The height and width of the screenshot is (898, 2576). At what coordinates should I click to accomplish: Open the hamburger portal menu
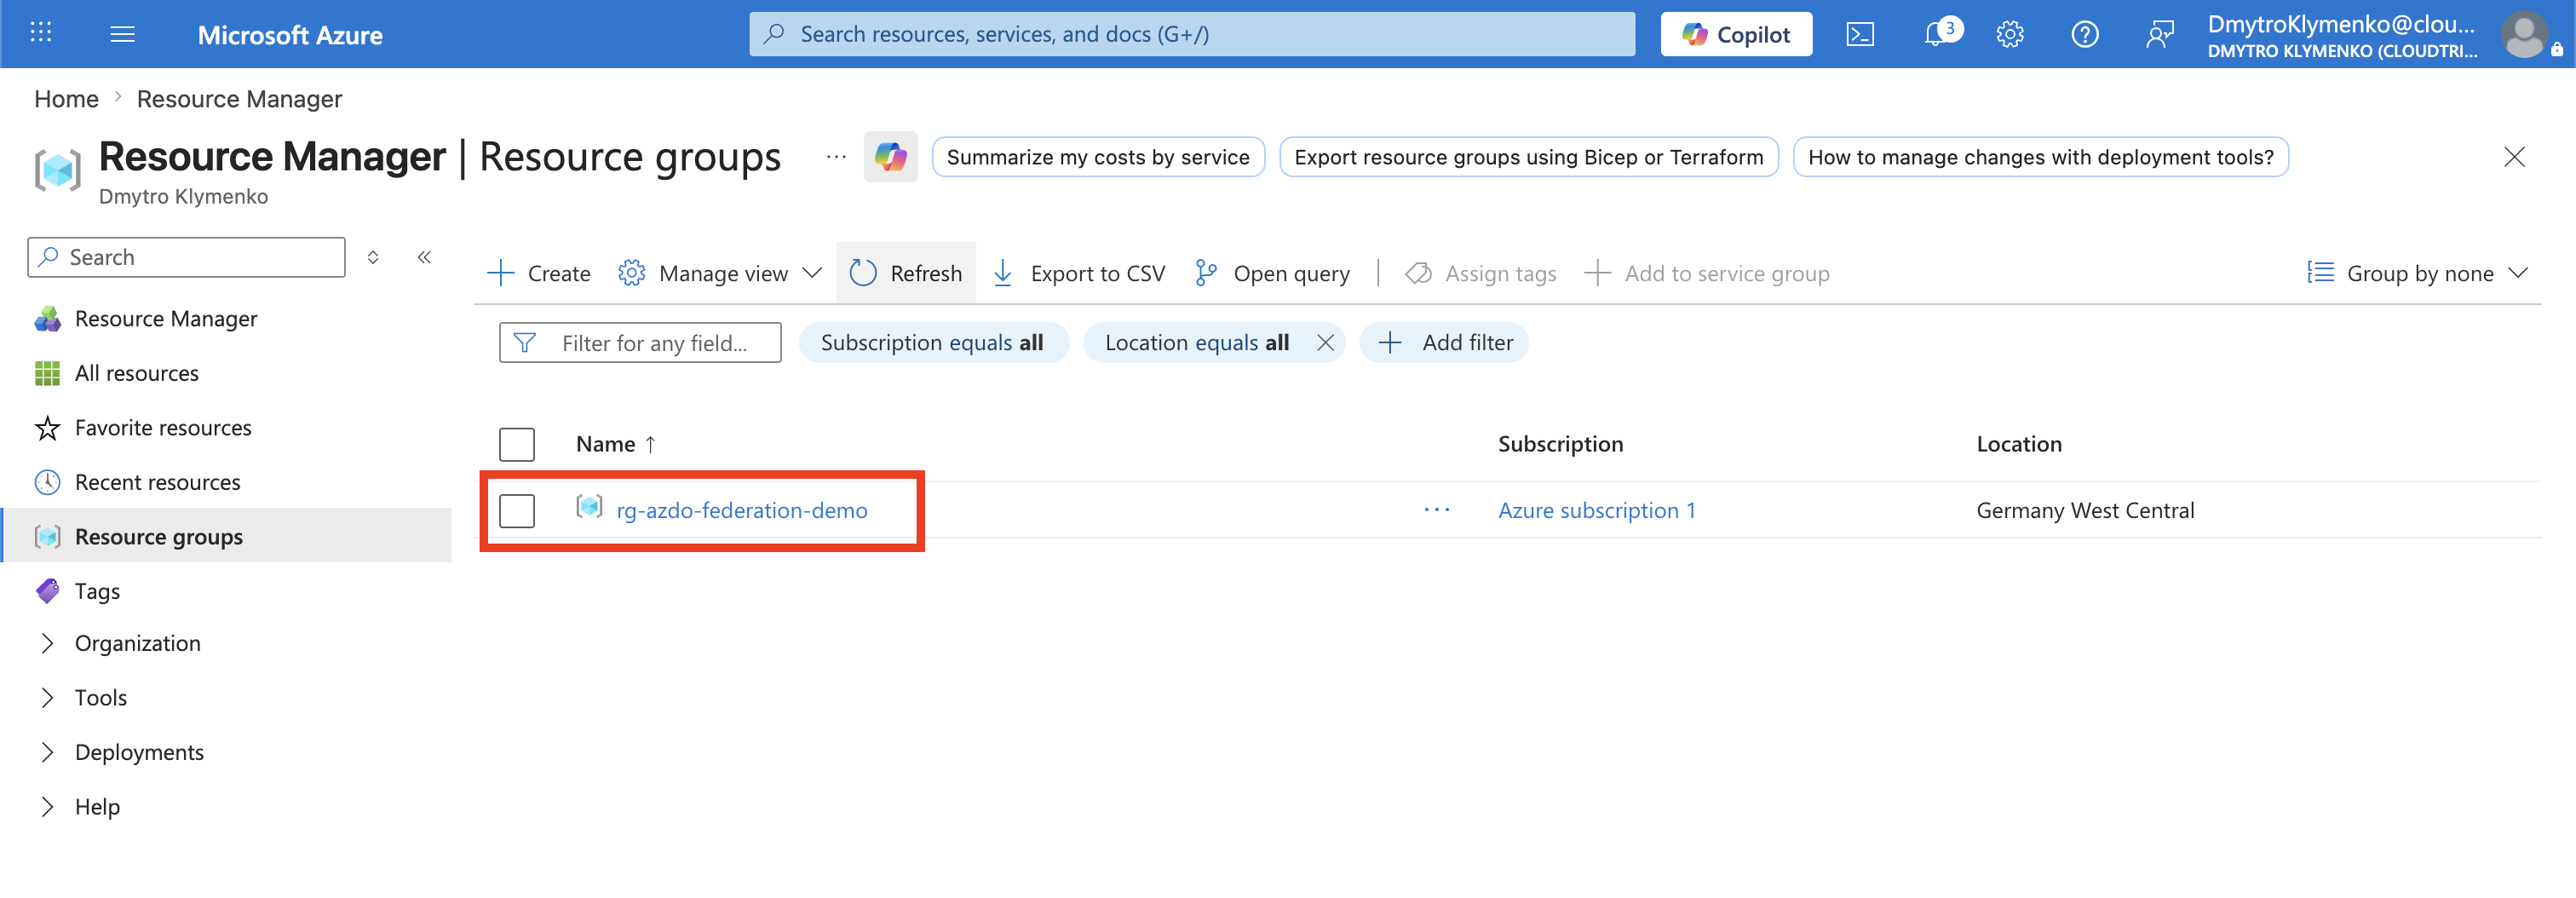point(122,34)
